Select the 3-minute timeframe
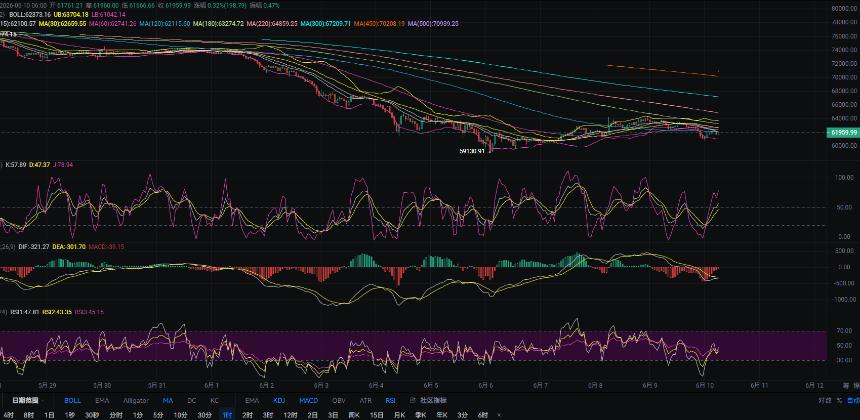Image resolution: width=860 pixels, height=420 pixels. (x=462, y=415)
